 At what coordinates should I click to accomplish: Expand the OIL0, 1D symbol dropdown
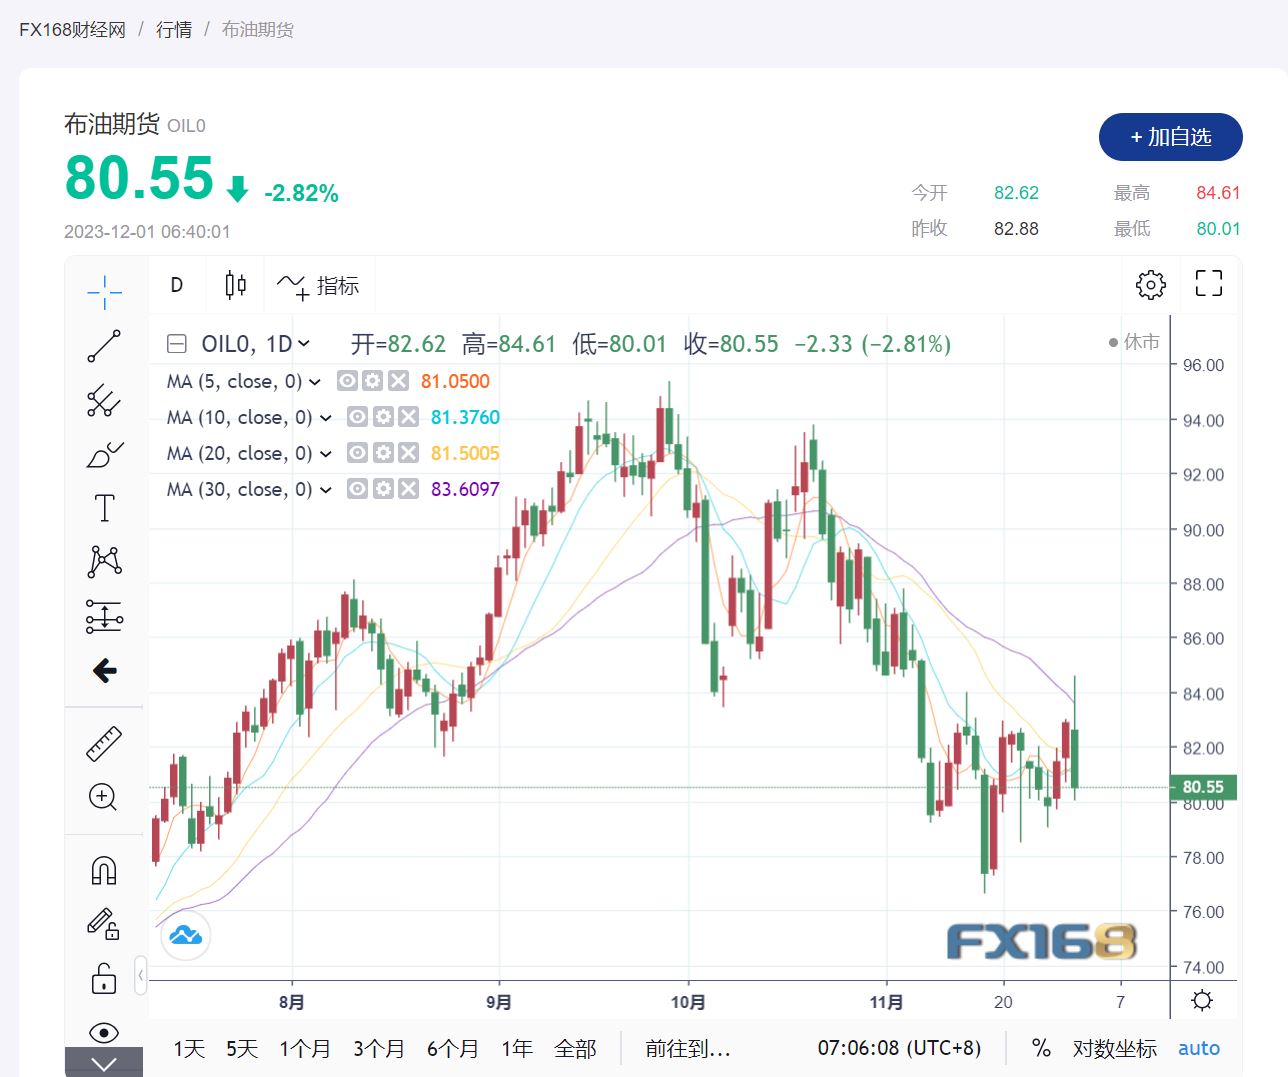tap(304, 344)
